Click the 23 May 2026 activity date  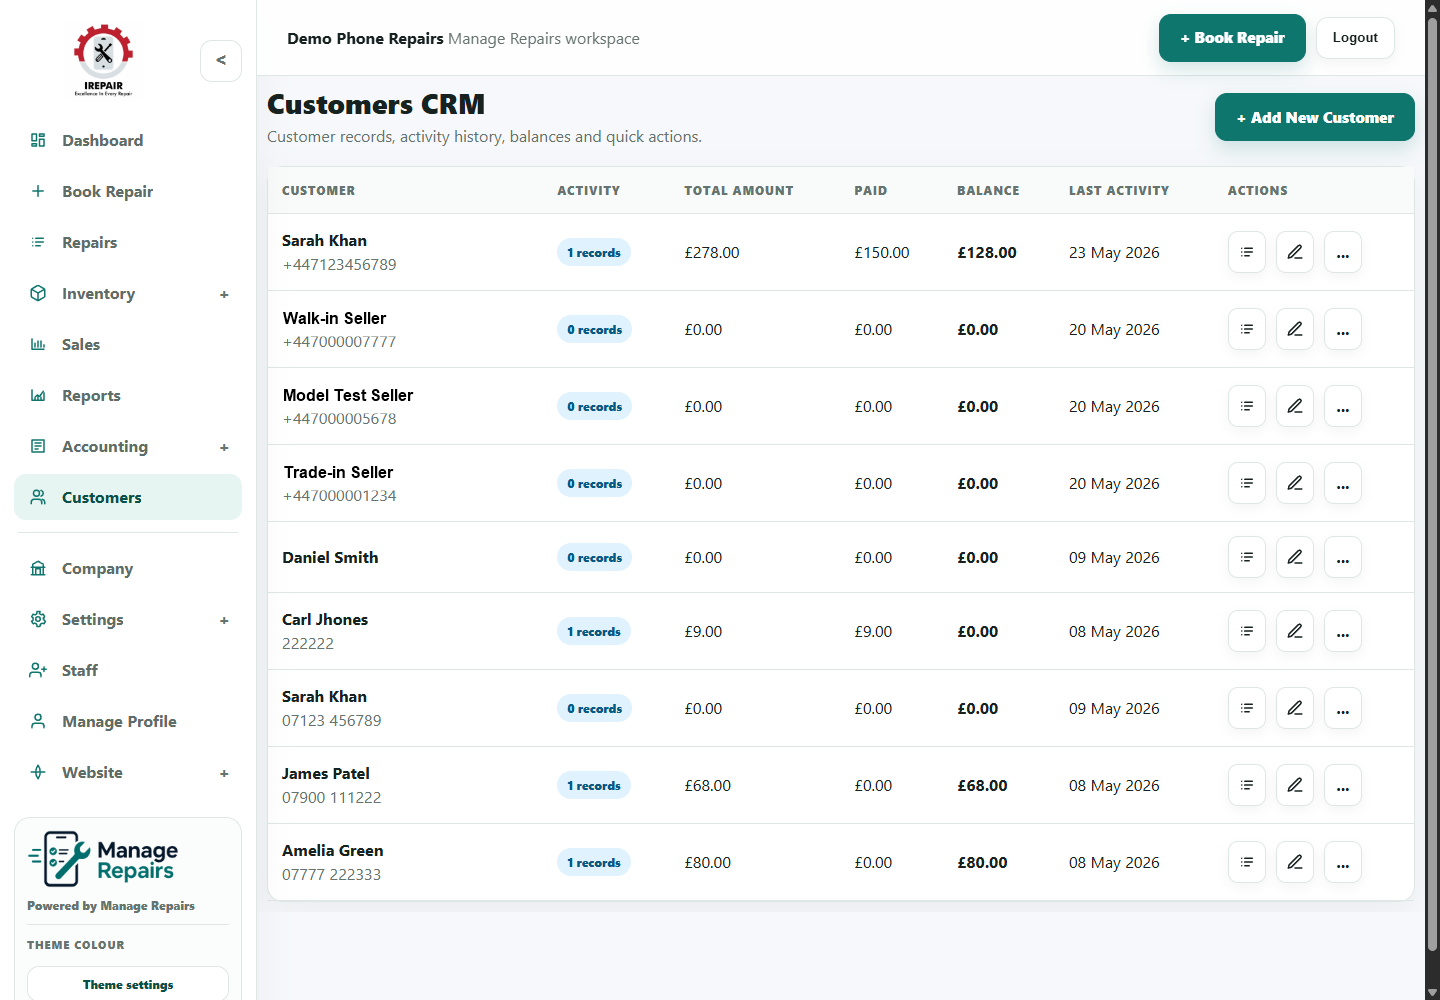pyautogui.click(x=1114, y=253)
